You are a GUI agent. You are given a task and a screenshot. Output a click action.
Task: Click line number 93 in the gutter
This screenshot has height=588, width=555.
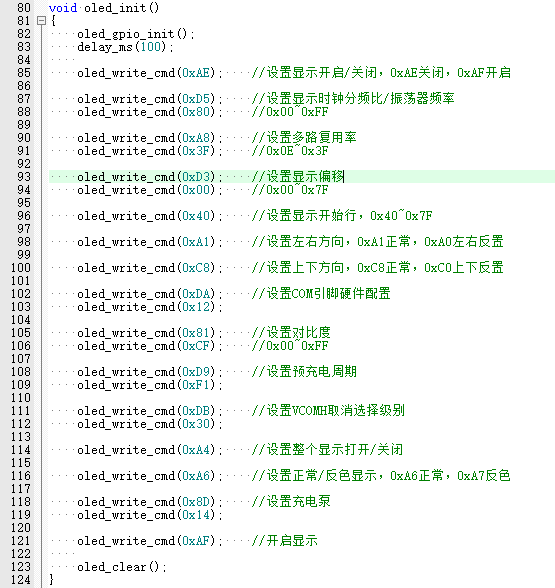tap(24, 177)
